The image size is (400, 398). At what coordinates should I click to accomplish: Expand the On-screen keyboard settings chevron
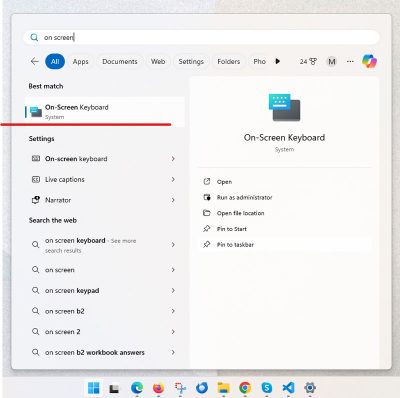(x=173, y=159)
